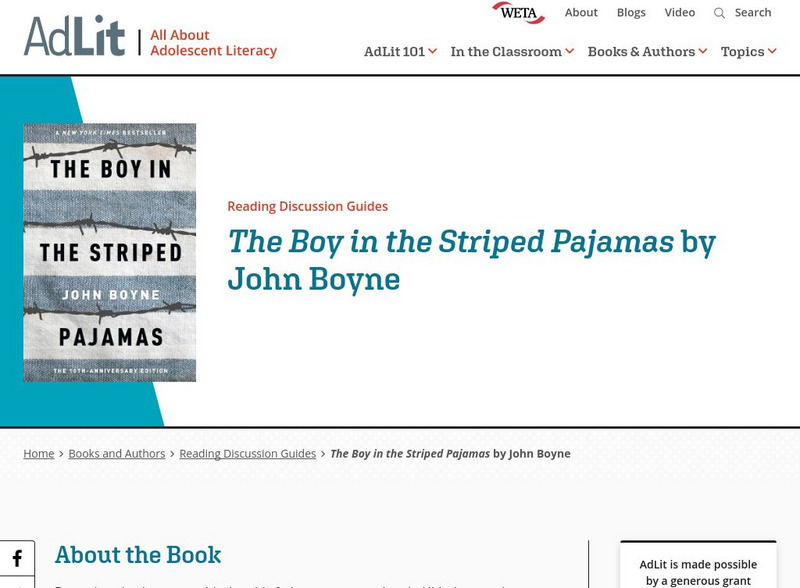800x588 pixels.
Task: Open the WETA logo link
Action: pos(518,13)
